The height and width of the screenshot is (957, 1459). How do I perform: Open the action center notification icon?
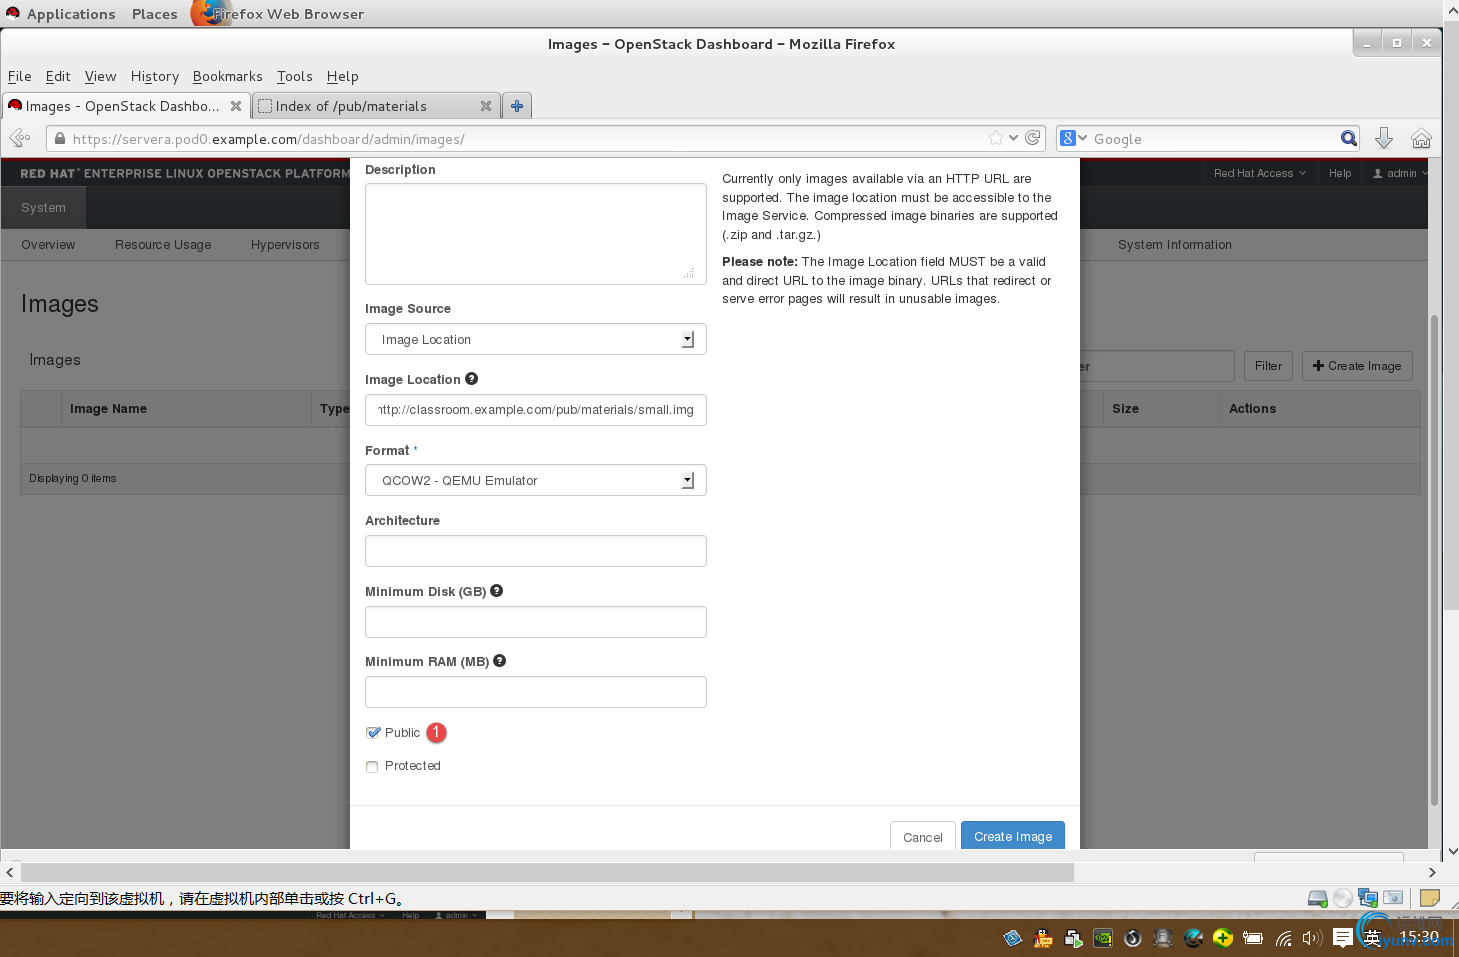(1343, 938)
